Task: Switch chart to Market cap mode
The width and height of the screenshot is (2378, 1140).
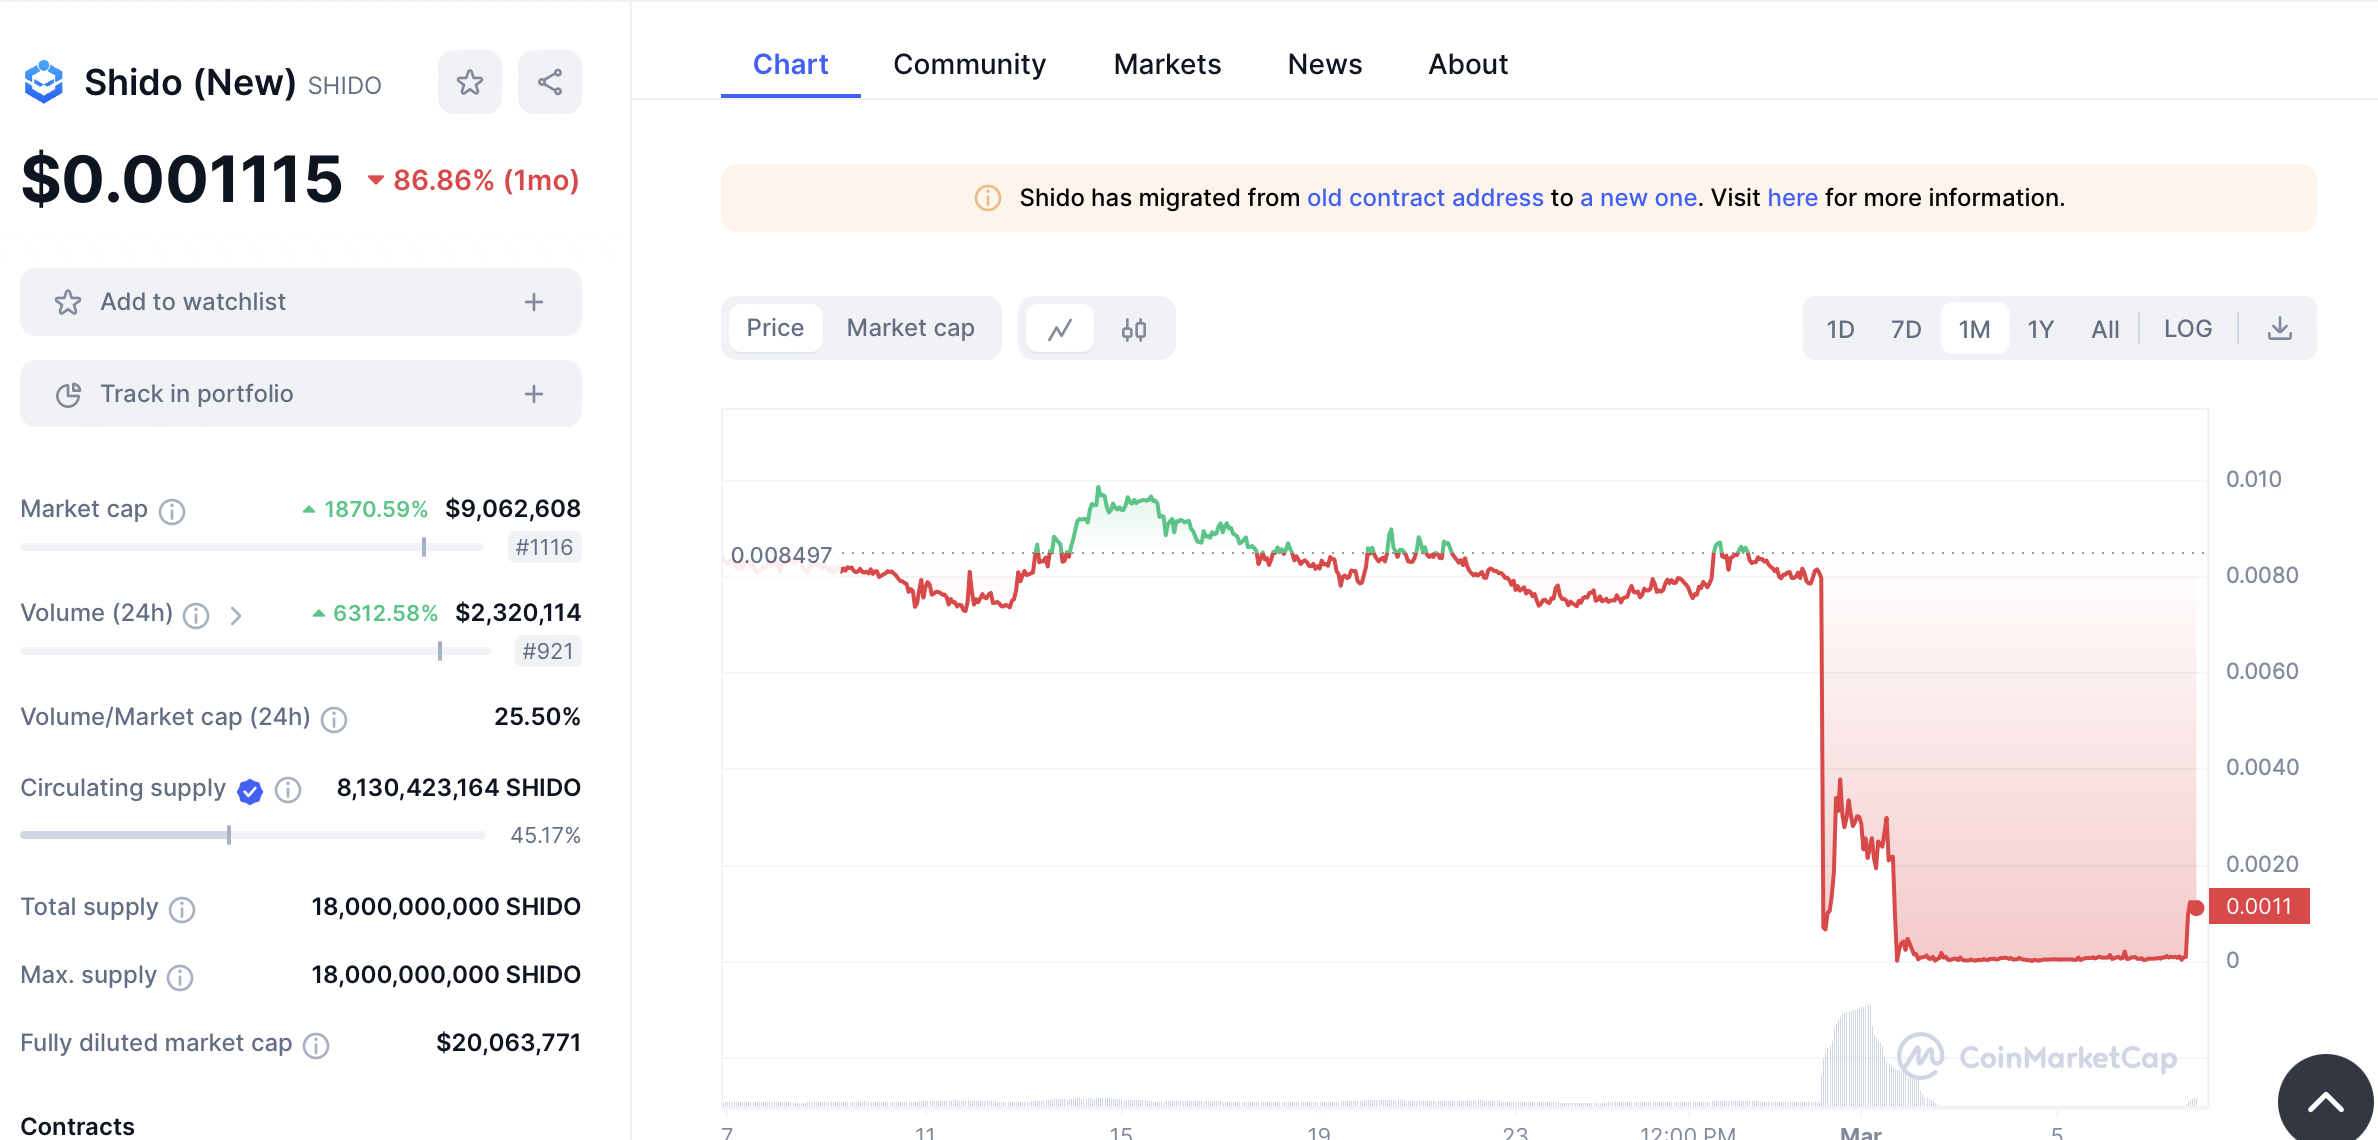Action: tap(910, 328)
